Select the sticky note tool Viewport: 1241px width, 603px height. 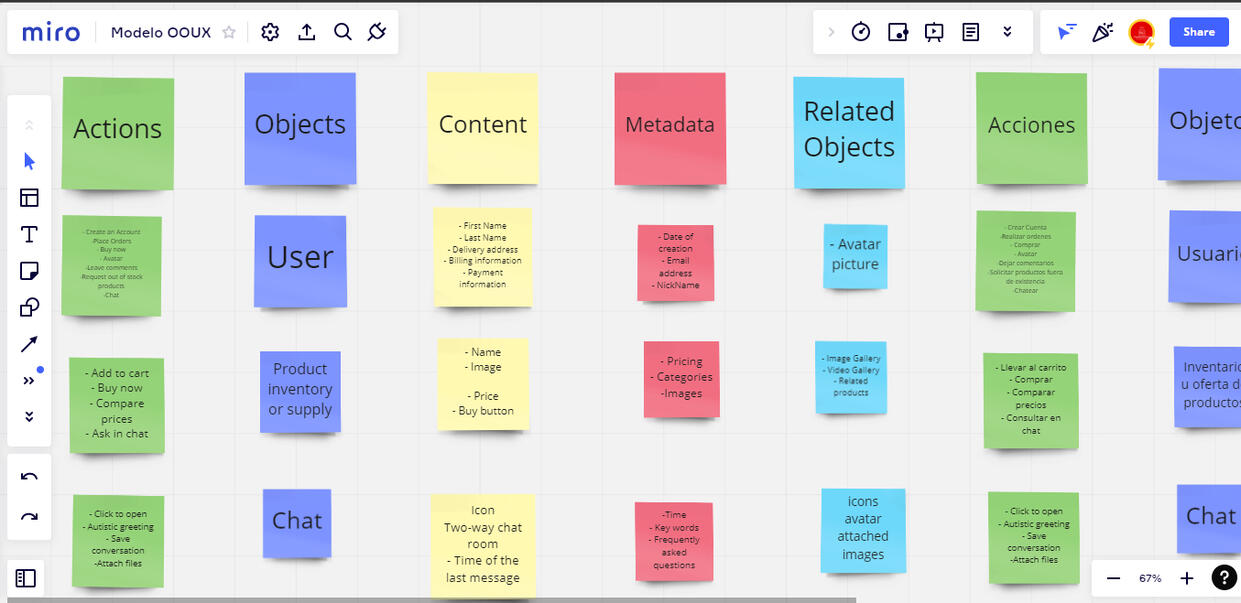[x=29, y=270]
